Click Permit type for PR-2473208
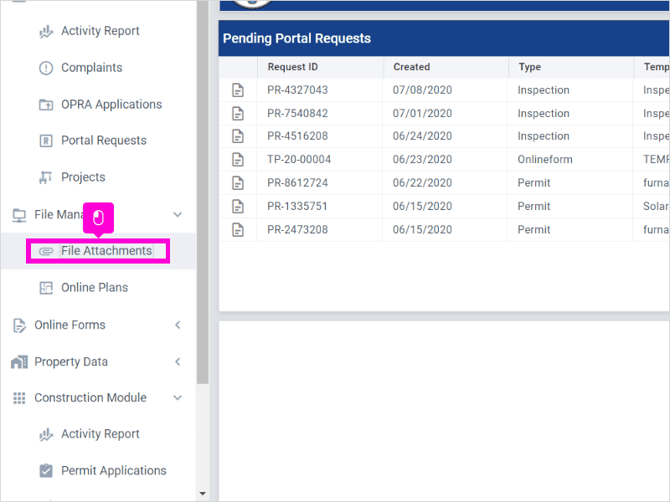The width and height of the screenshot is (670, 502). click(x=534, y=230)
